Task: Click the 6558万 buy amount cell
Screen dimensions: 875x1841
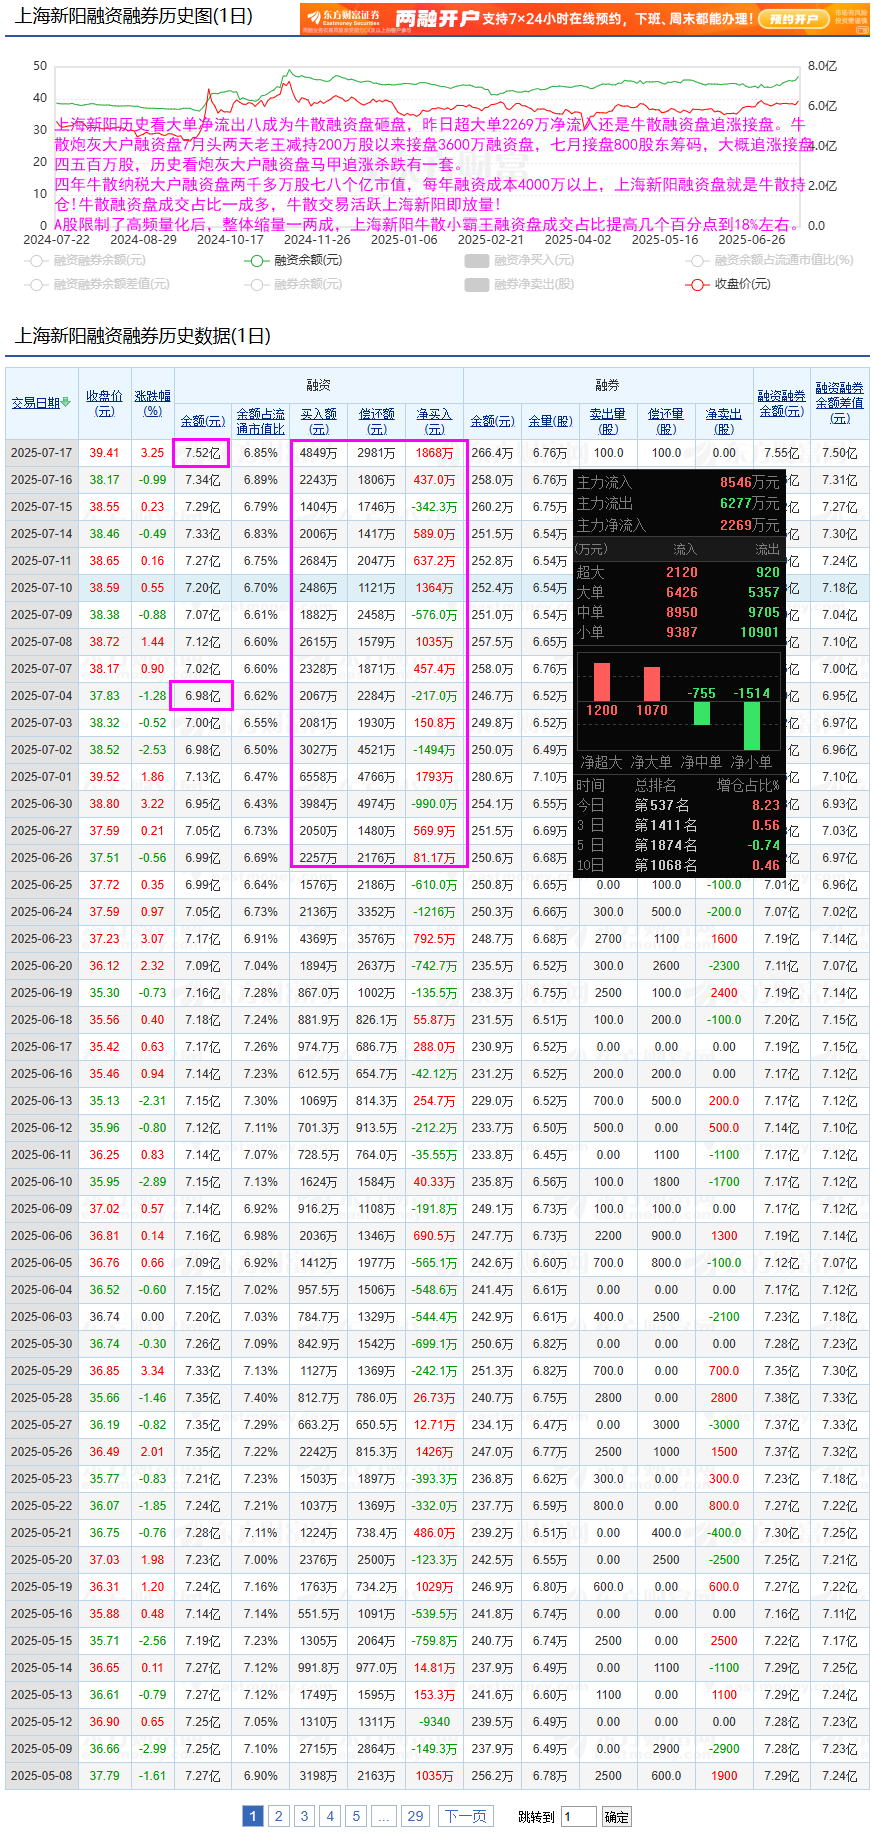Action: 318,777
